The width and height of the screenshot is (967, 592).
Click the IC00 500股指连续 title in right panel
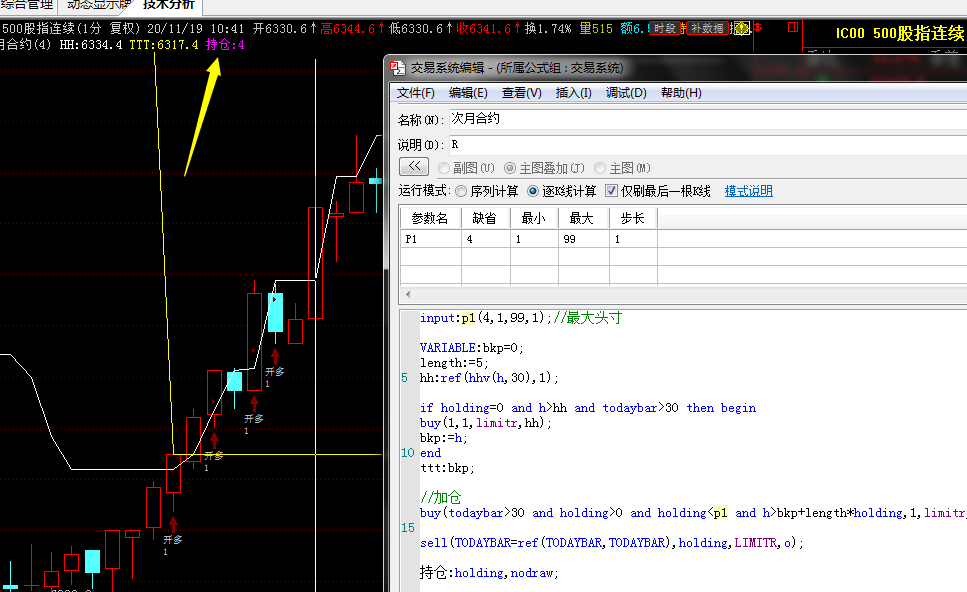[x=900, y=33]
